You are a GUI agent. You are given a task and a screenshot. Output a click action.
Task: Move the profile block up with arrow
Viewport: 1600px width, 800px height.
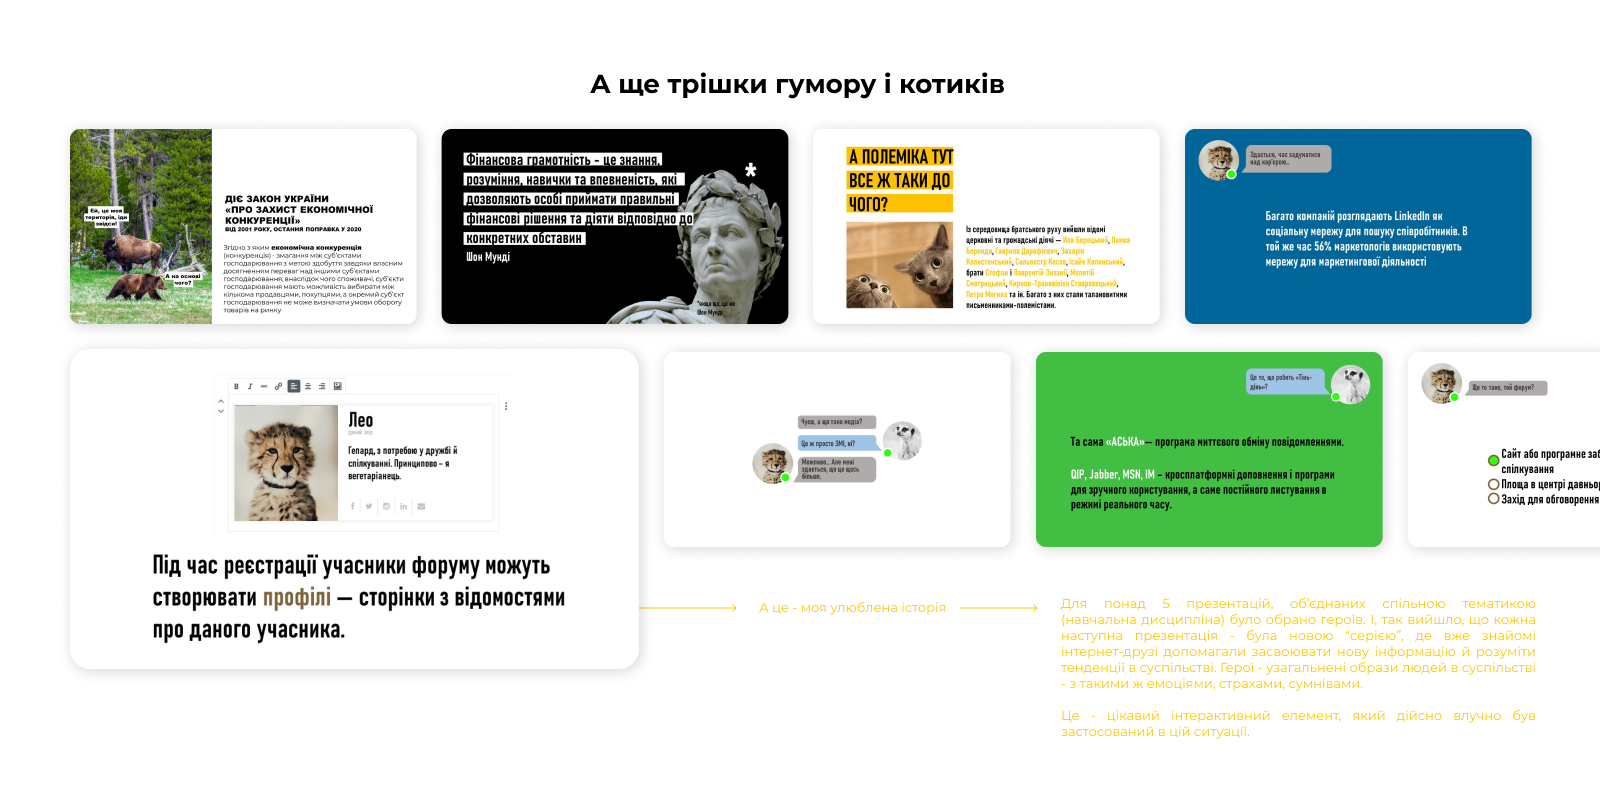(221, 402)
